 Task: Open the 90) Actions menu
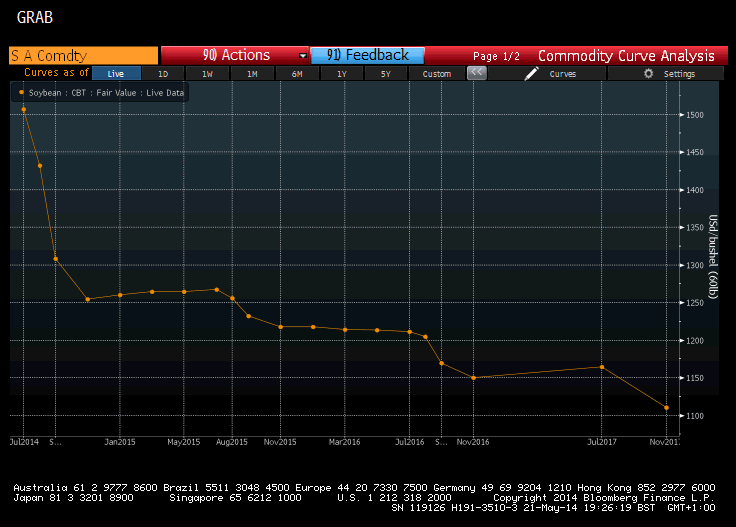point(235,56)
